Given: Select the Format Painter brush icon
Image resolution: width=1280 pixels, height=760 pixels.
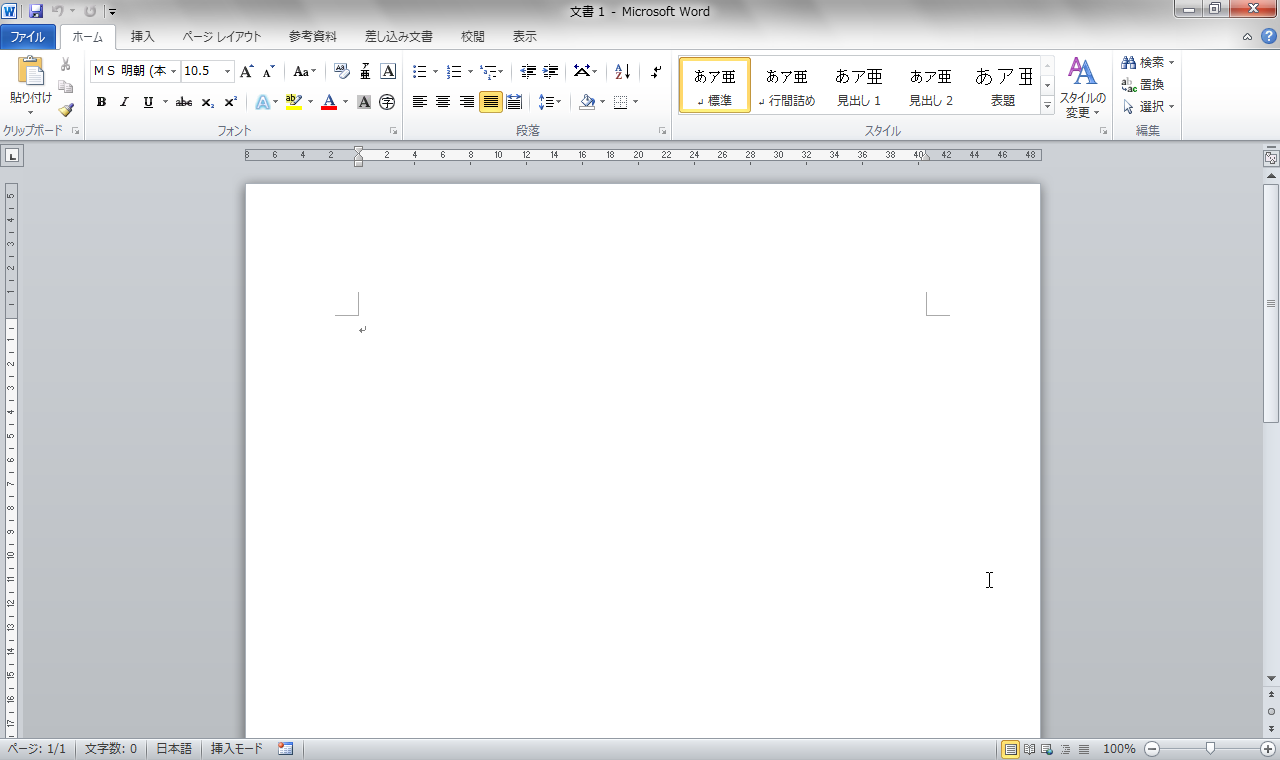Looking at the screenshot, I should coord(66,109).
